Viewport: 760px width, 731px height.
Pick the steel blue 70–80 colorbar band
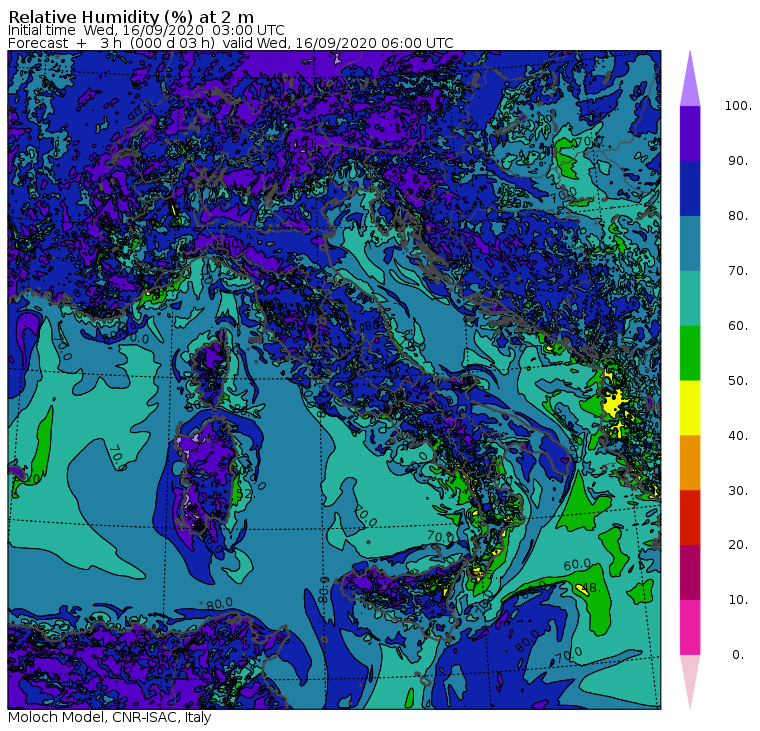point(690,243)
